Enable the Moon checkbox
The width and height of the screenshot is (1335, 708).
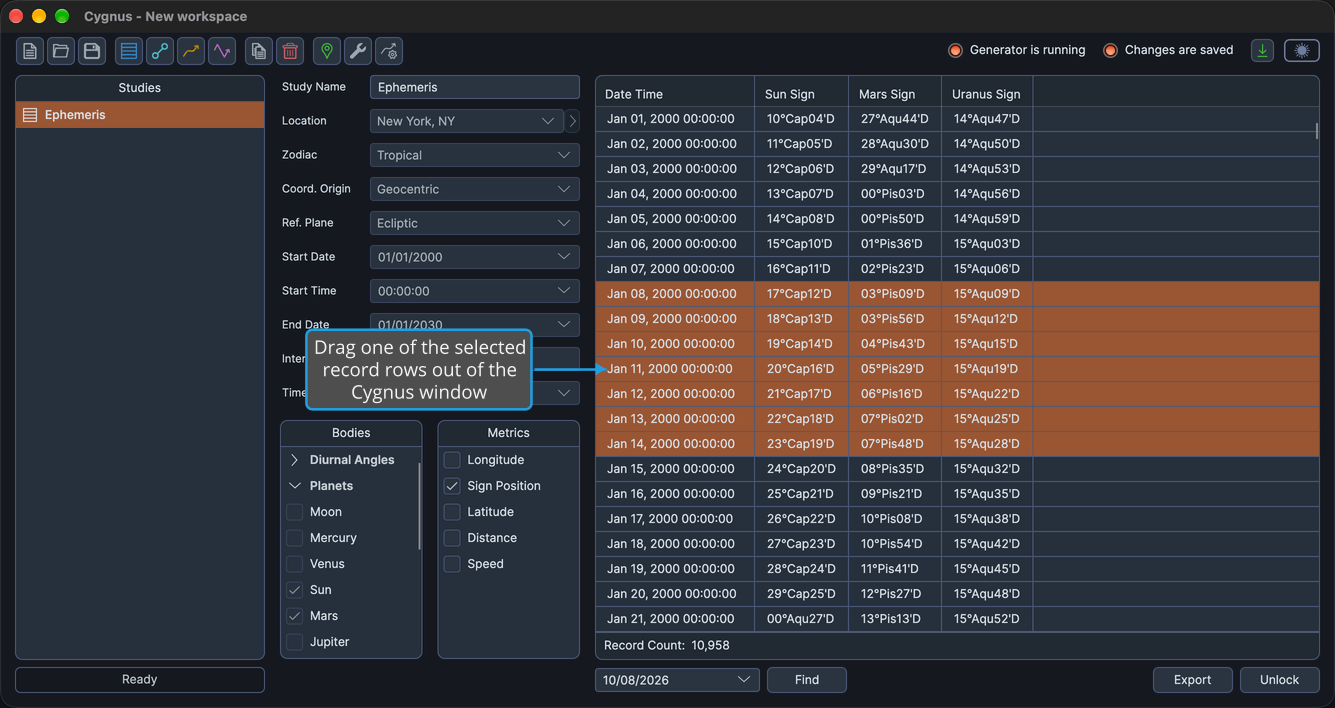(x=295, y=512)
